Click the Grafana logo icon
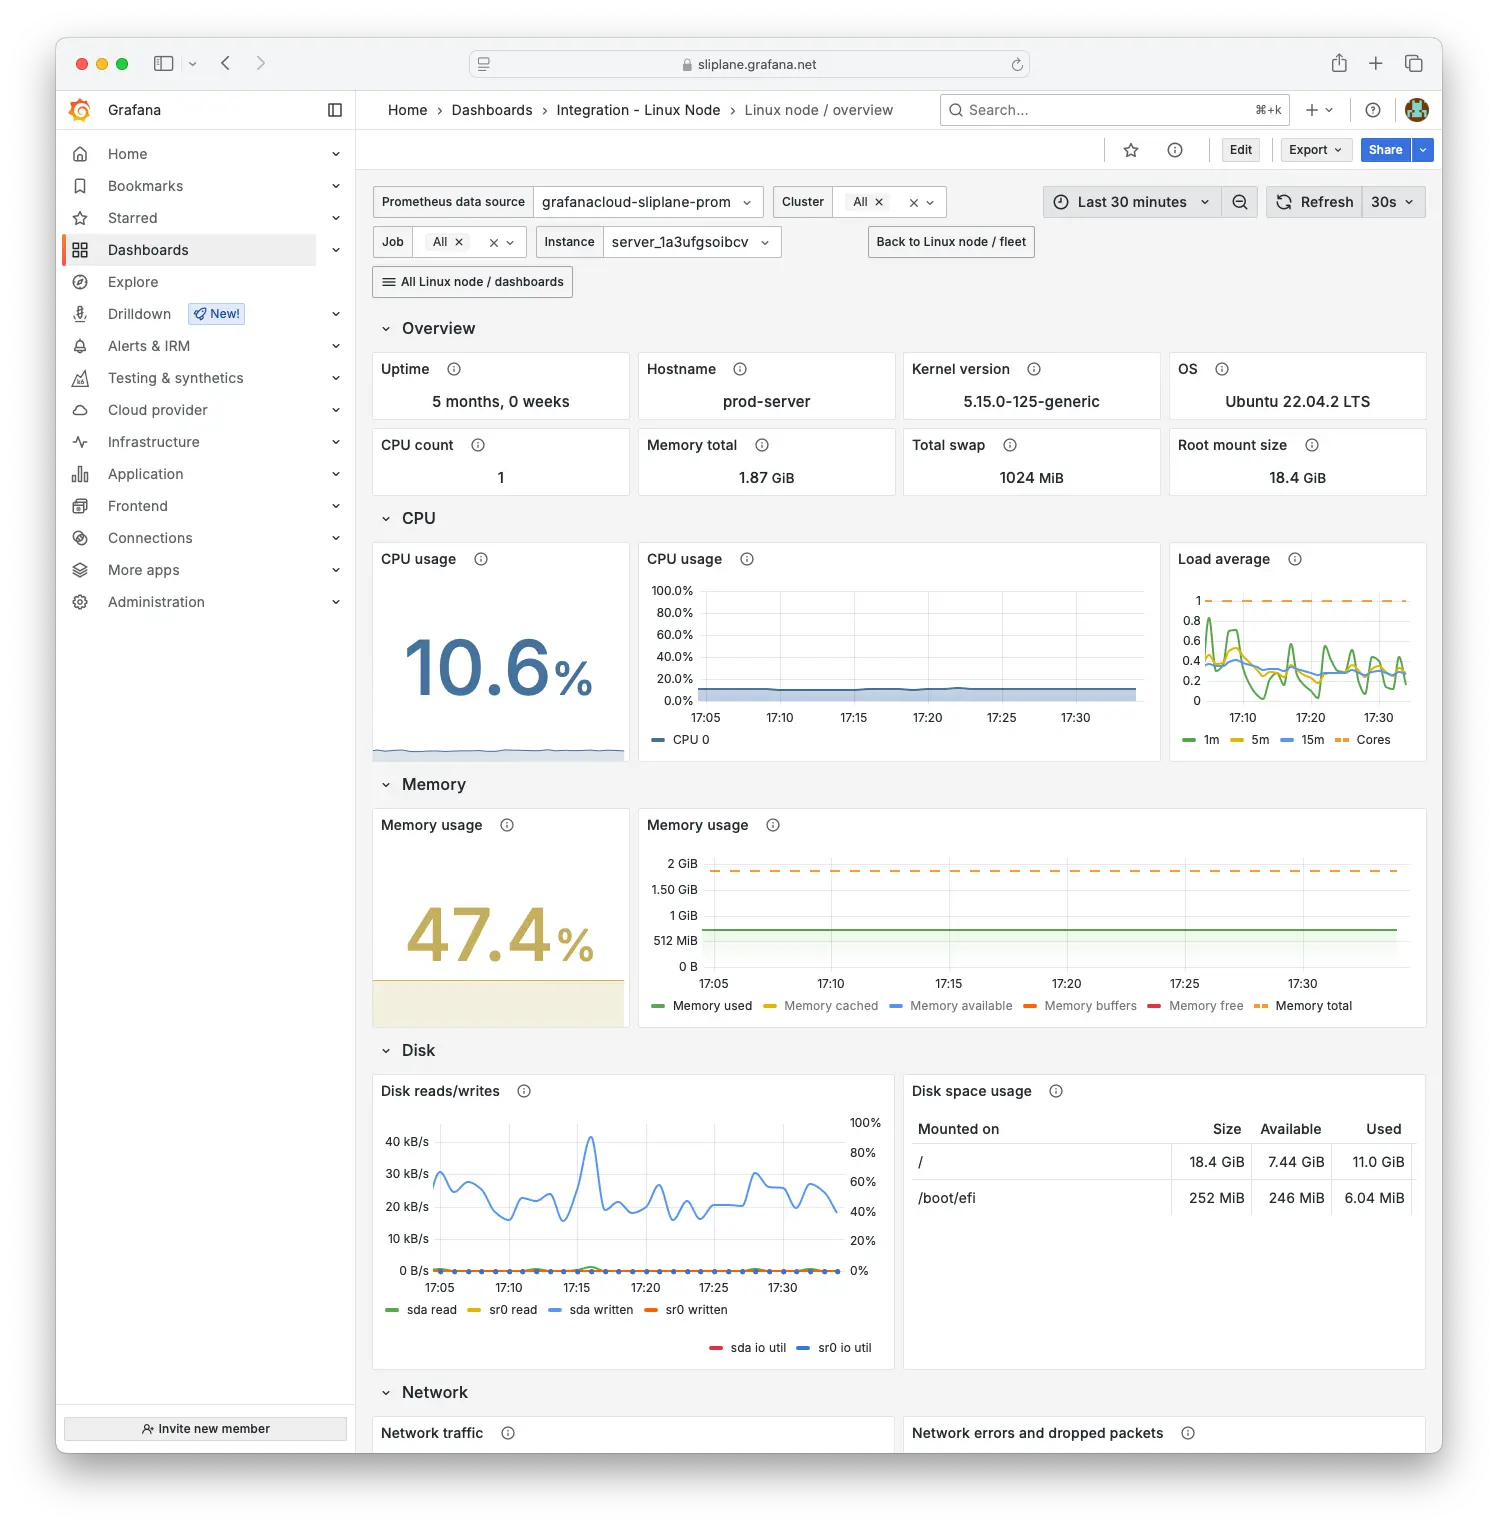This screenshot has height=1527, width=1498. tap(80, 110)
